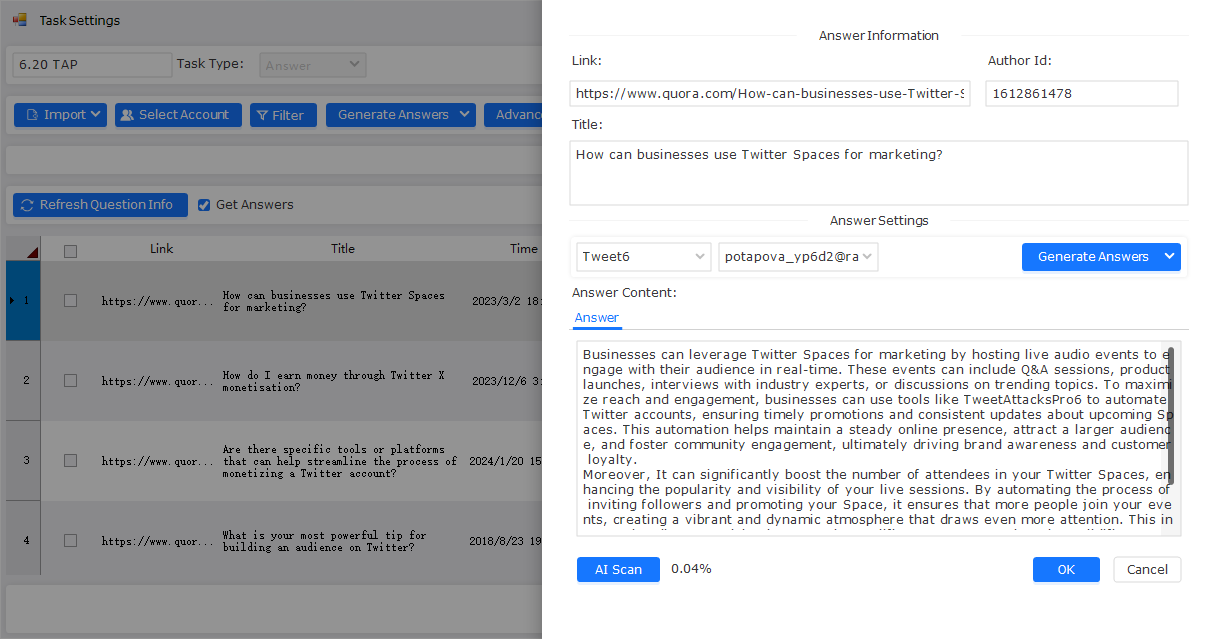
Task: Click the 0.04% AI scan result
Action: [691, 569]
